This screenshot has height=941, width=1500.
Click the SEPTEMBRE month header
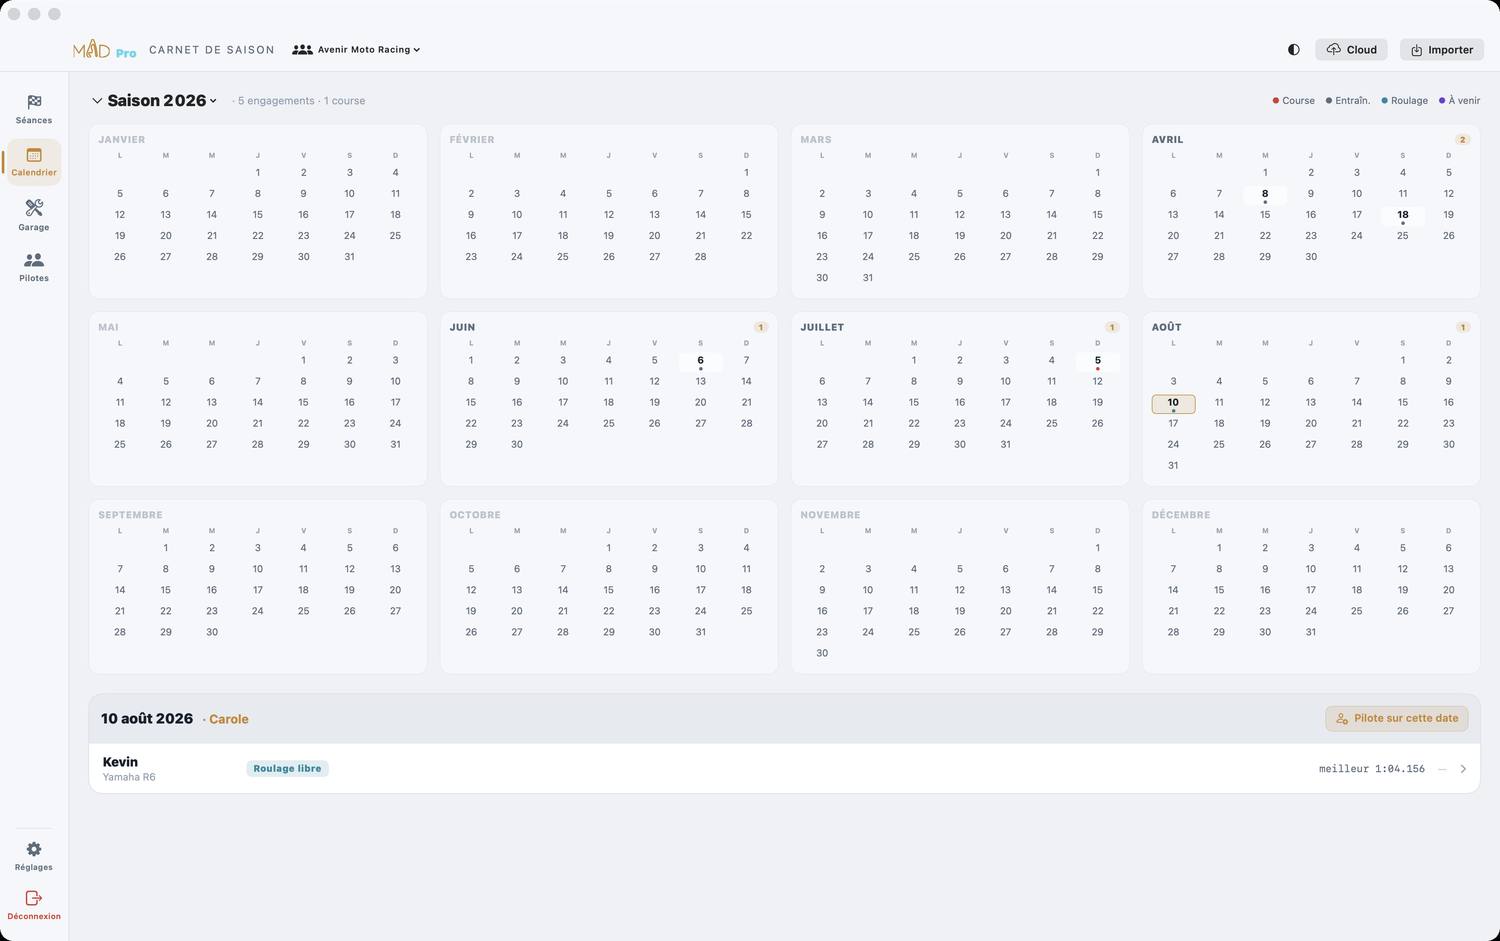[x=130, y=515]
